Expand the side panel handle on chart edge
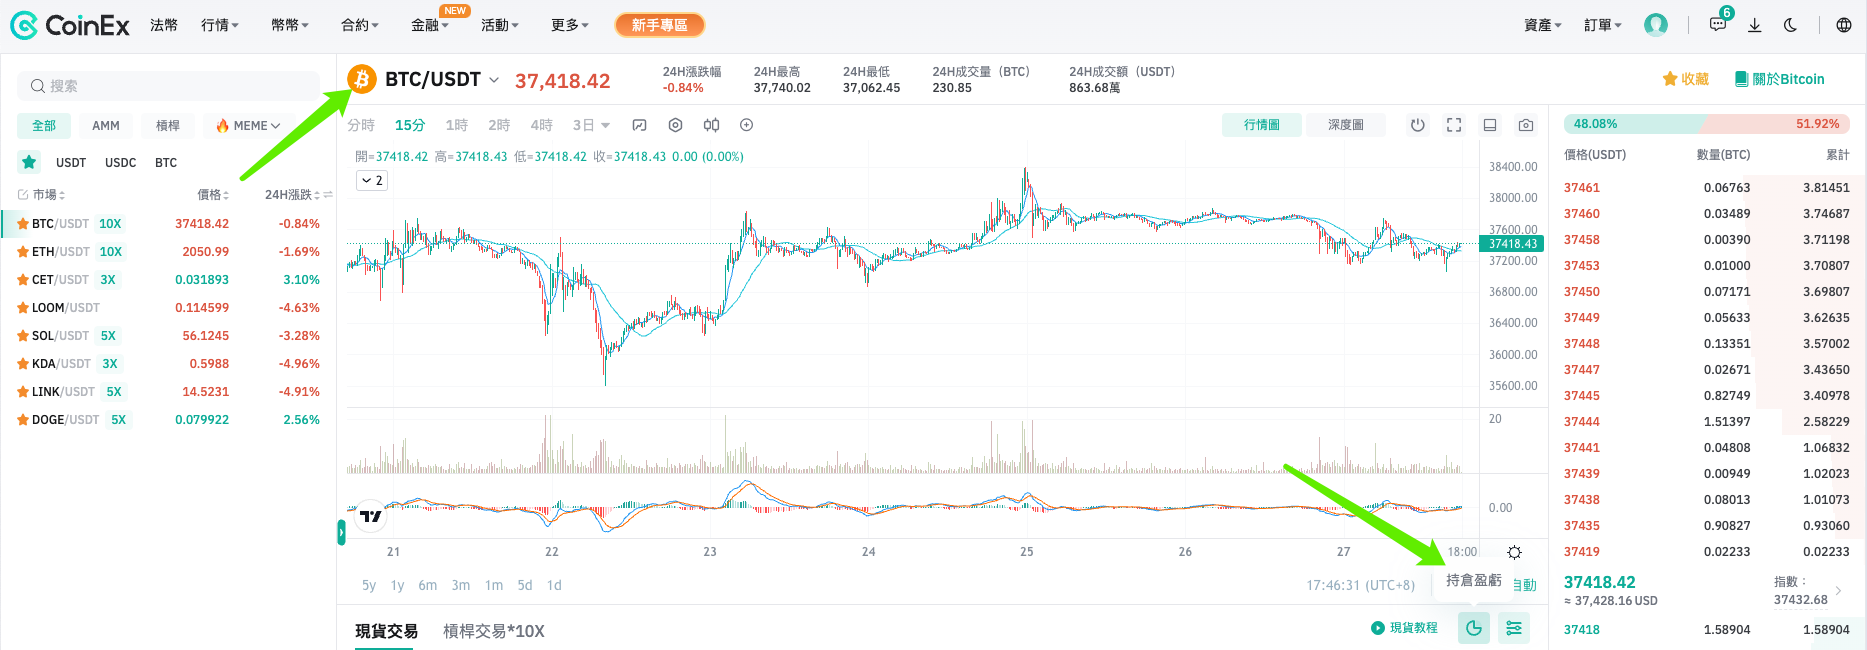The image size is (1867, 650). pos(341,532)
